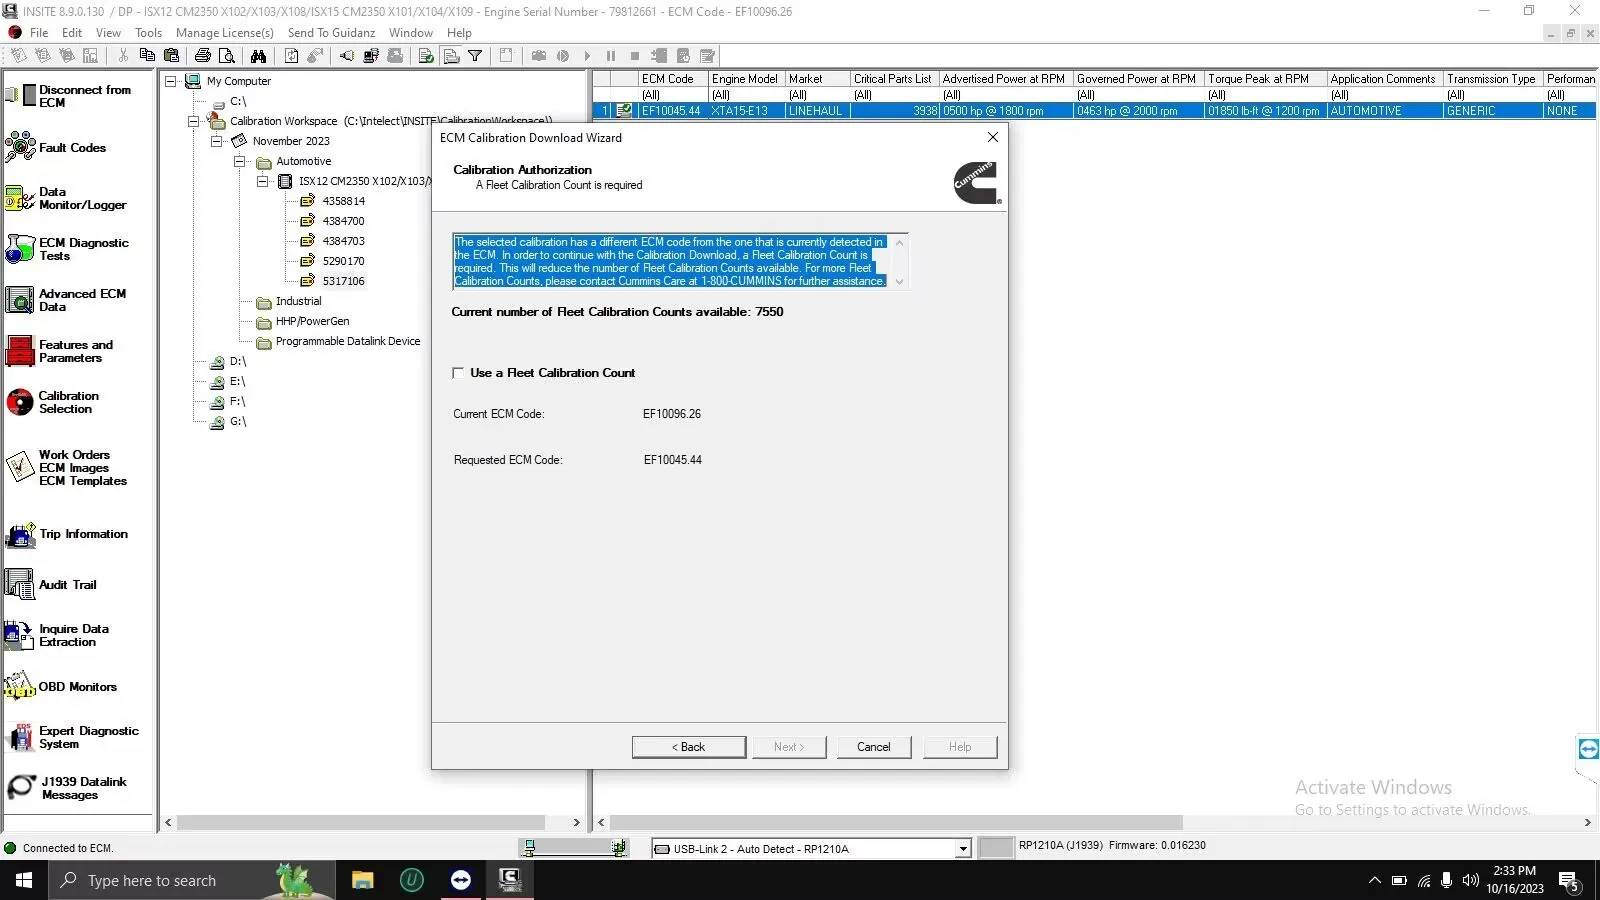This screenshot has height=900, width=1600.
Task: Open the View menu
Action: click(108, 33)
